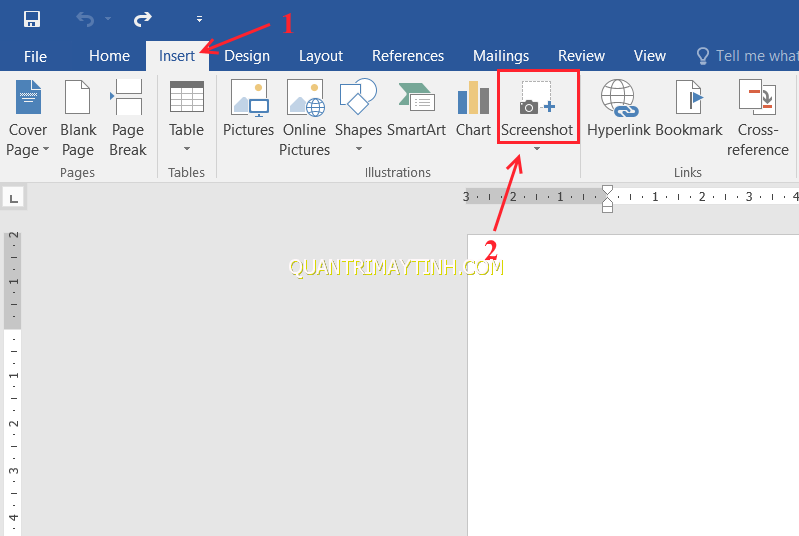Insert a Bookmark

coord(689,108)
